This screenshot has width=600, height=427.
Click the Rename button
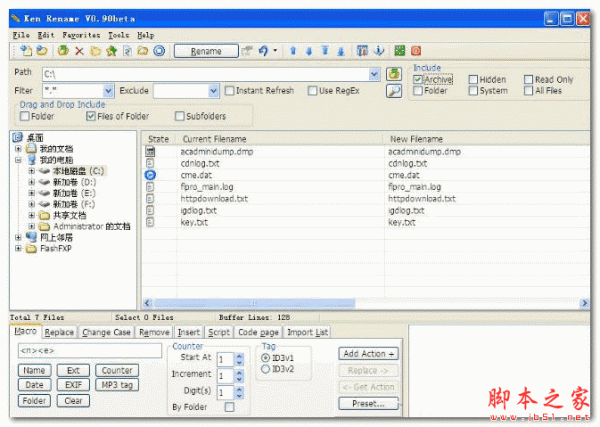(206, 51)
